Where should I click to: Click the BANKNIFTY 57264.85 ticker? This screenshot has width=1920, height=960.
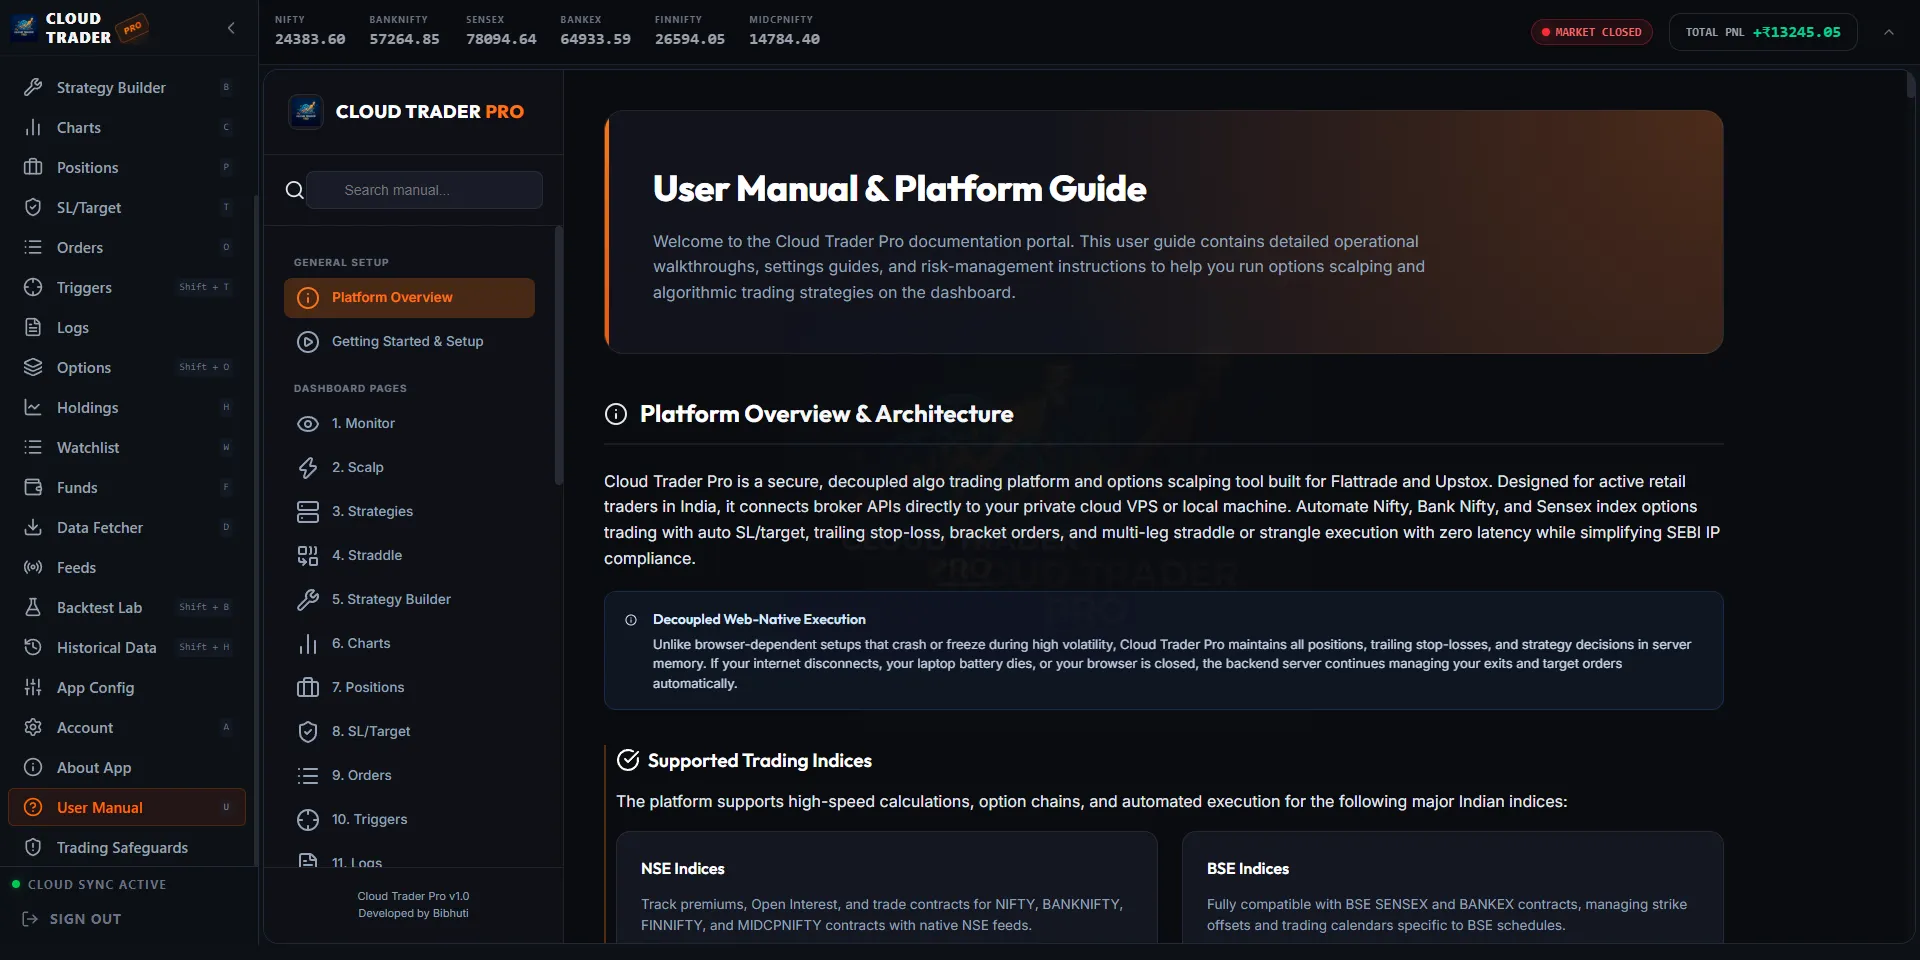point(404,31)
